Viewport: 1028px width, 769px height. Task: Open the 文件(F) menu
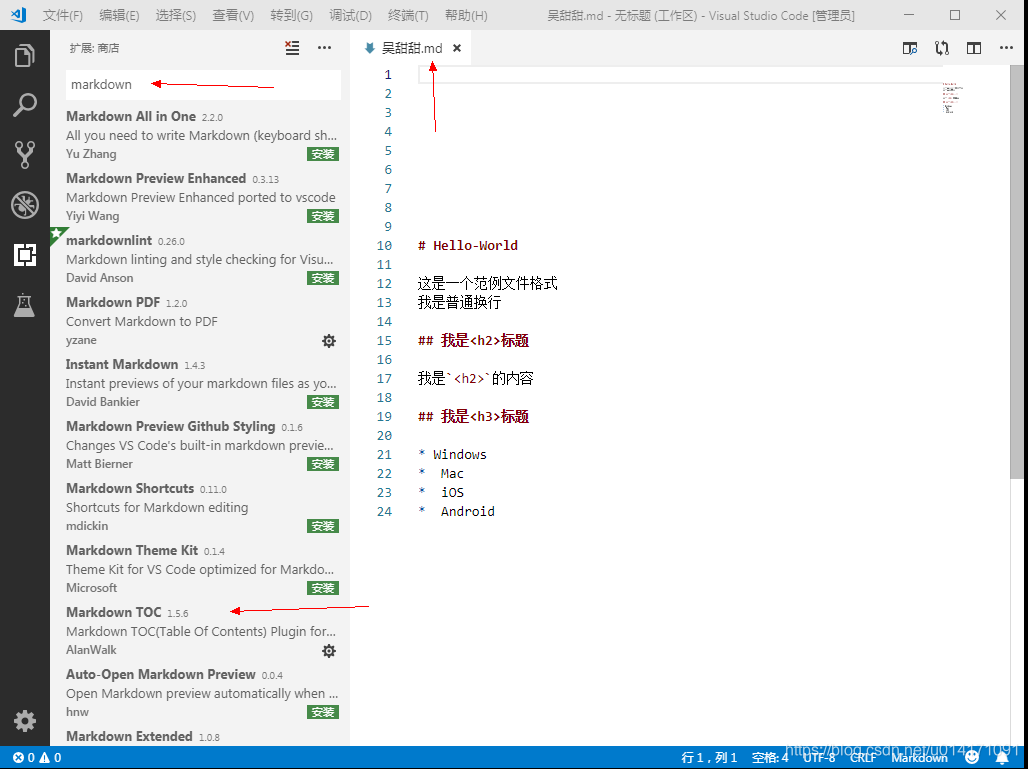click(x=62, y=15)
